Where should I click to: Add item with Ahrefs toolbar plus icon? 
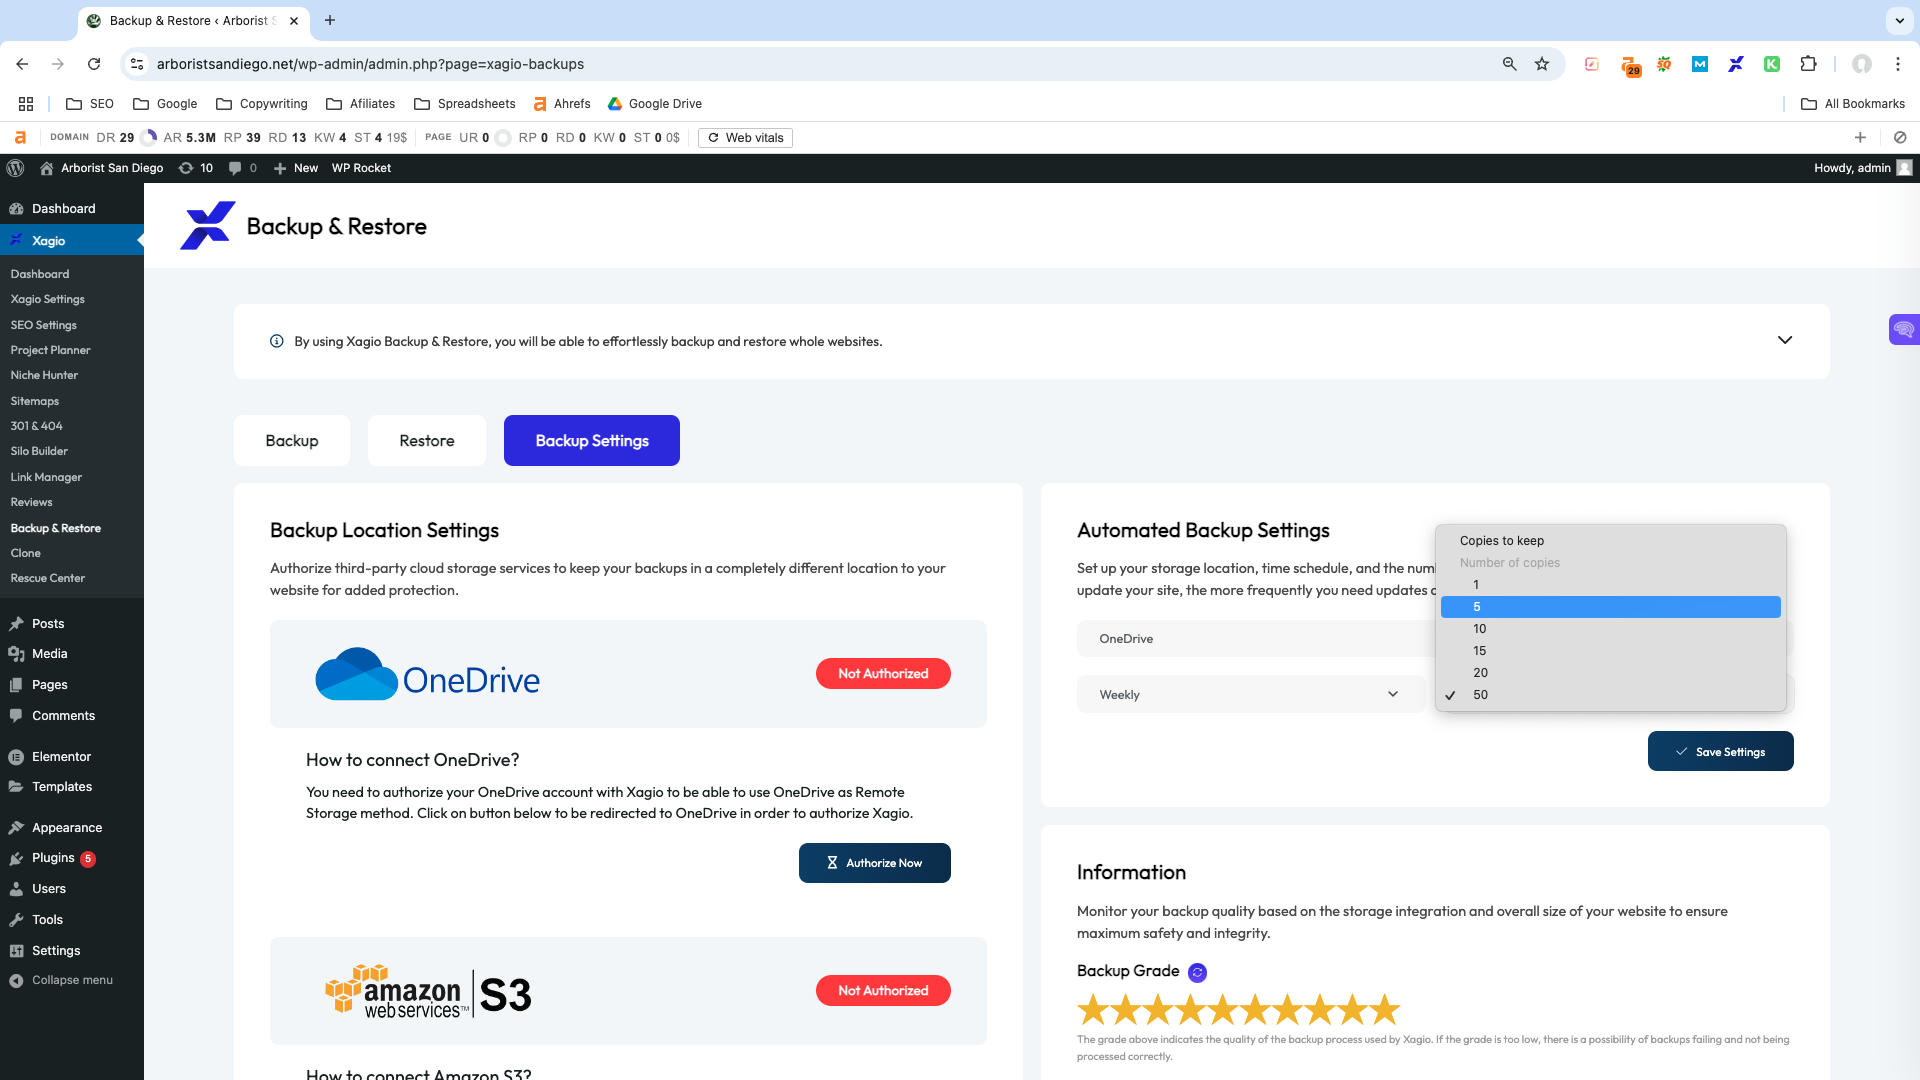coord(1860,138)
